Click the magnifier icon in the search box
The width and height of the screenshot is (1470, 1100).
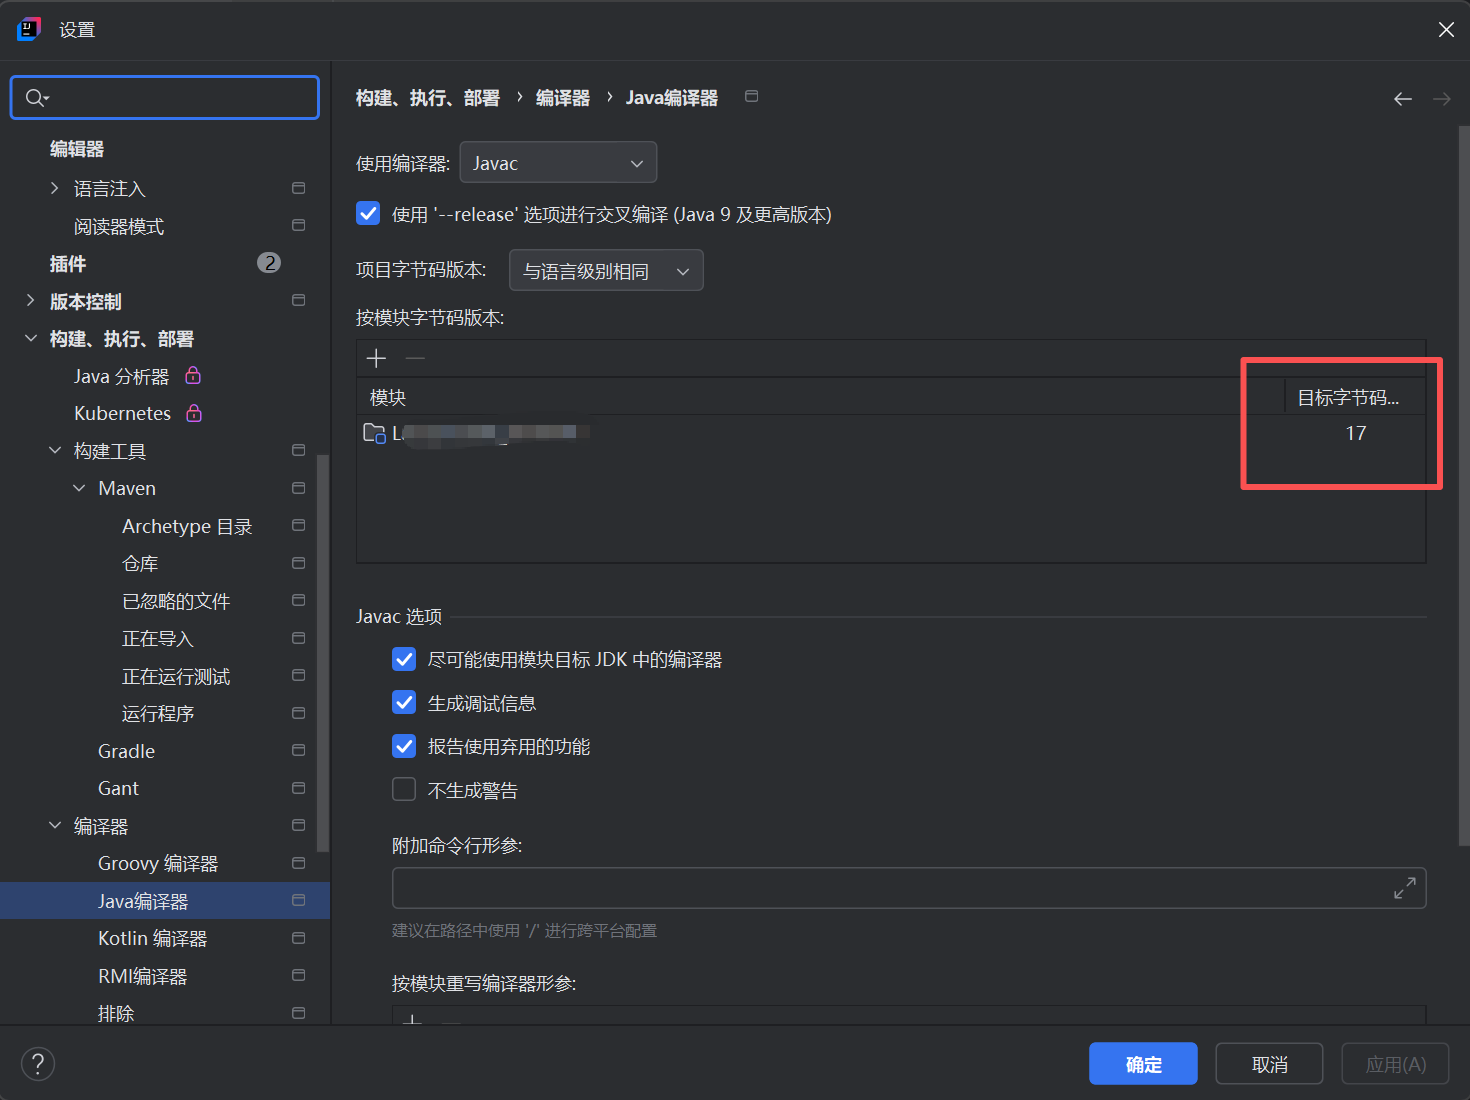[x=32, y=97]
